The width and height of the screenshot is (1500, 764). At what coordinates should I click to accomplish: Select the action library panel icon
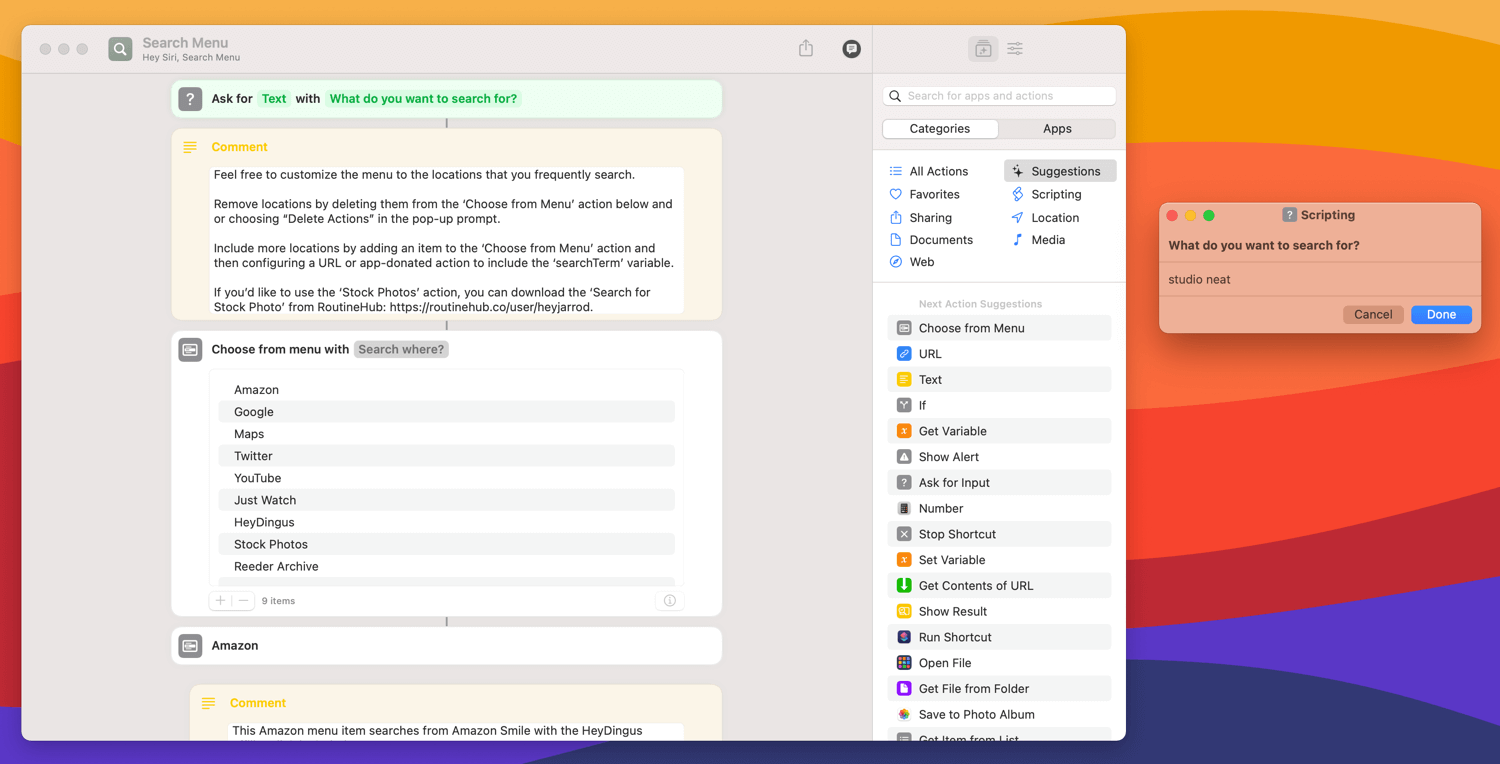click(983, 49)
